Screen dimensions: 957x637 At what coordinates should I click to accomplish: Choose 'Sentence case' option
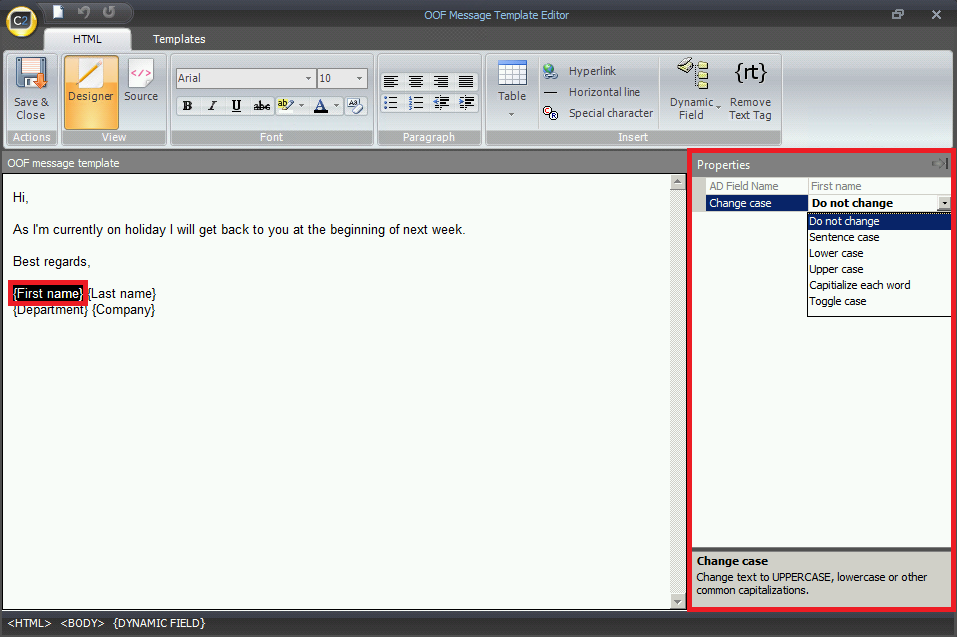click(879, 237)
